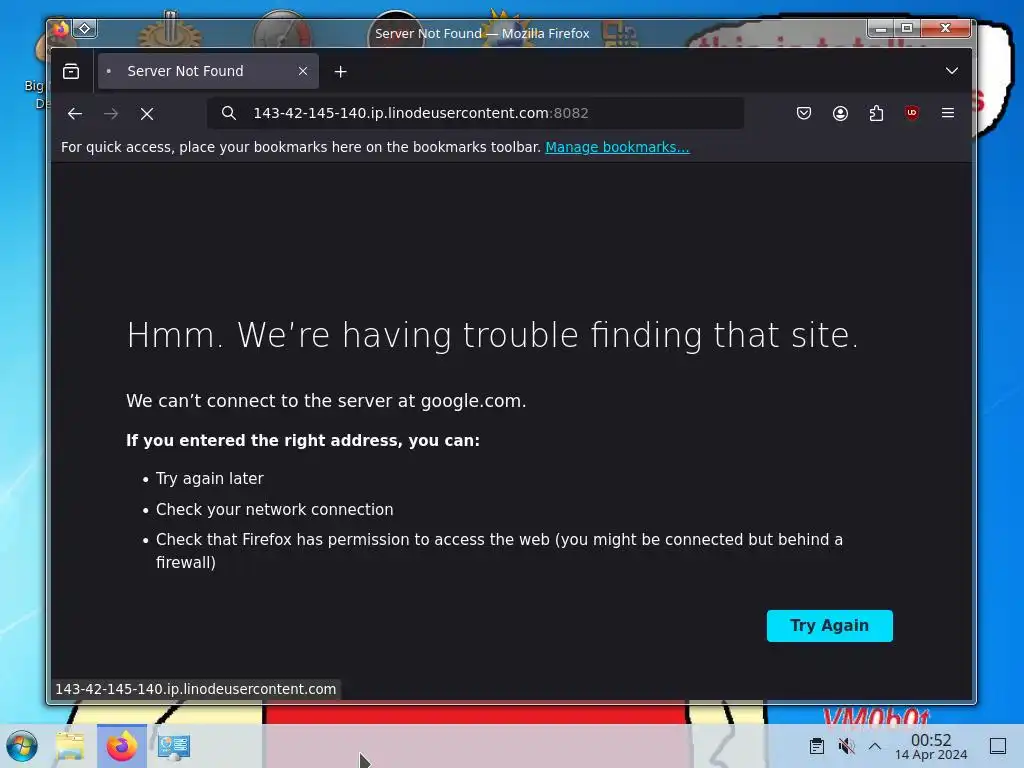
Task: Click the search magnifier in address bar
Action: pyautogui.click(x=229, y=113)
